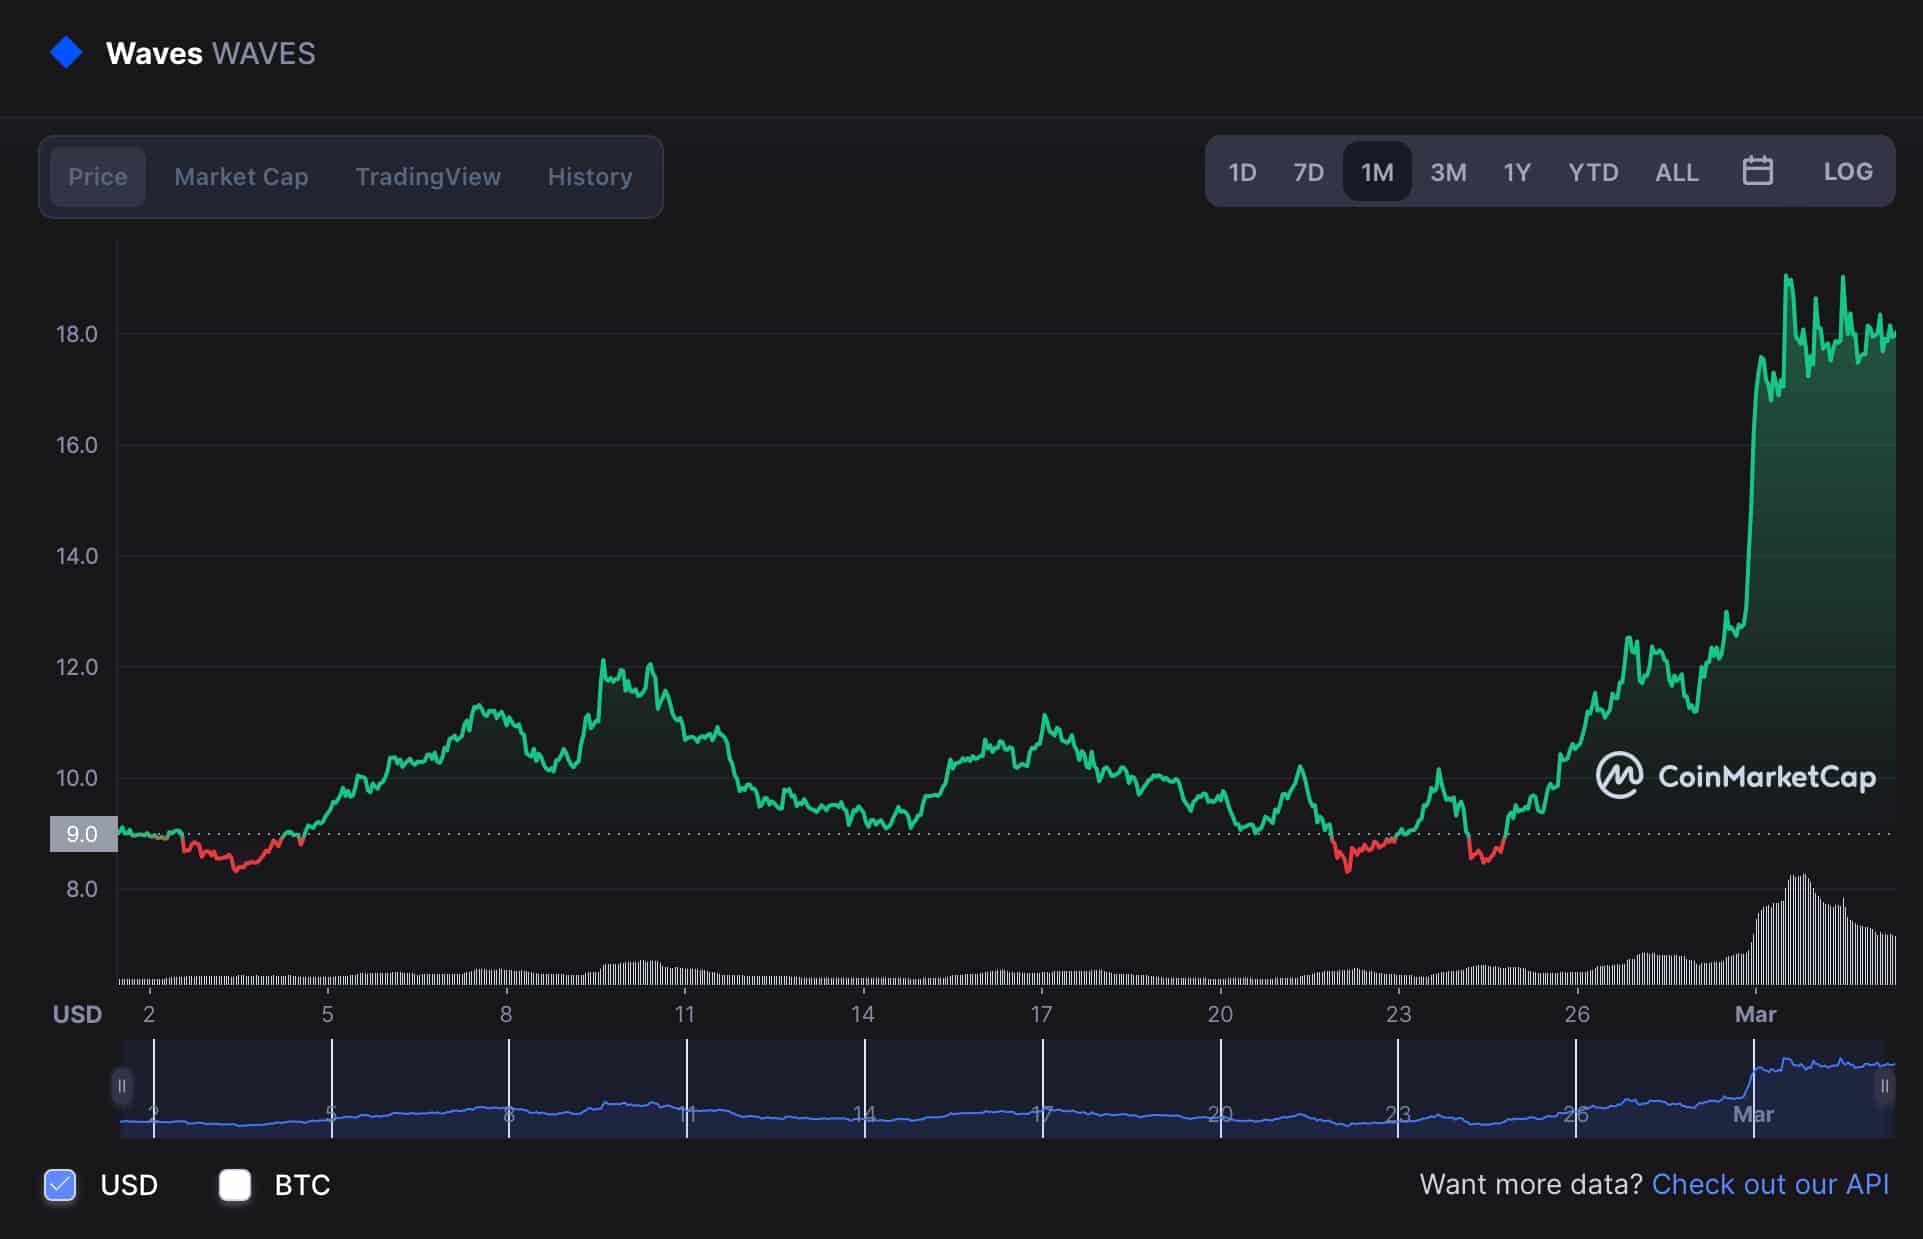The height and width of the screenshot is (1239, 1923).
Task: Show the 1Y time range
Action: (1516, 173)
